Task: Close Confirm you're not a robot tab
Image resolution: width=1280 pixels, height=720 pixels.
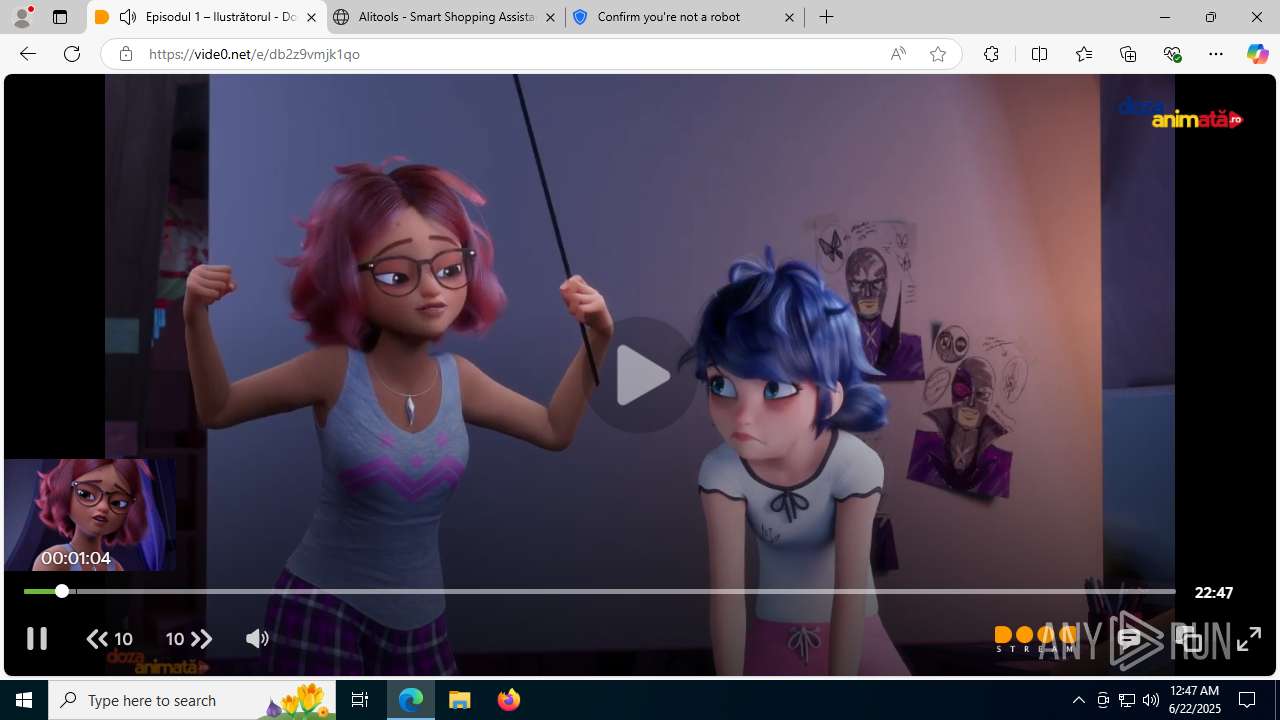Action: 789,17
